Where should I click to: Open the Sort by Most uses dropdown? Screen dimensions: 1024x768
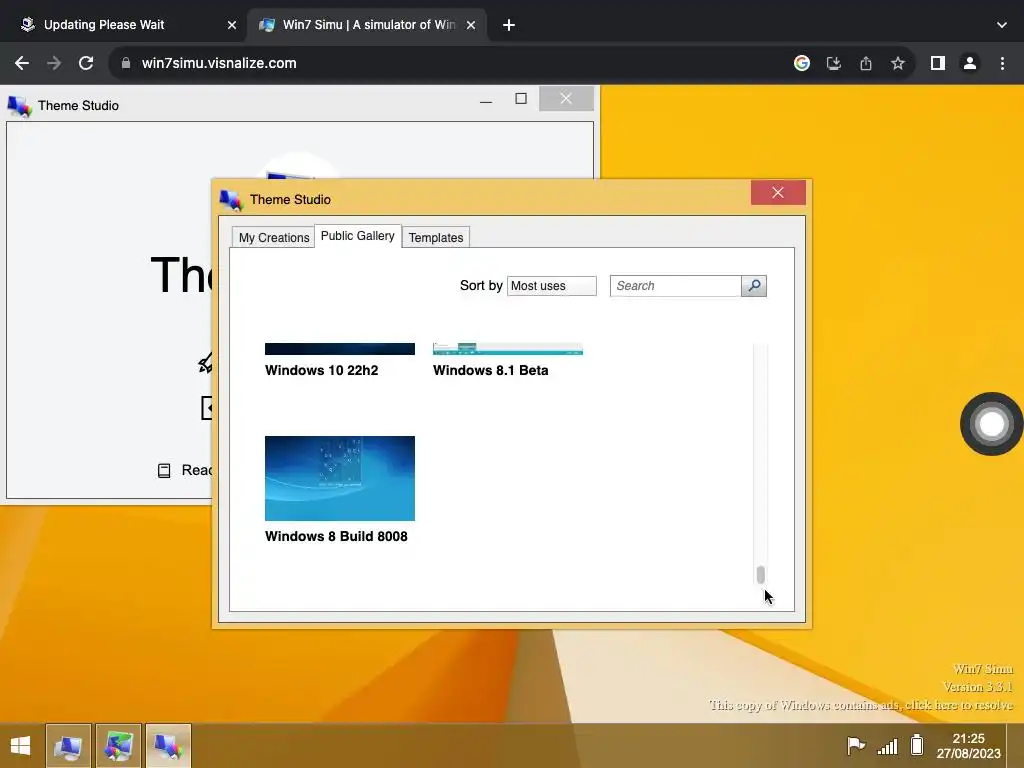[552, 285]
